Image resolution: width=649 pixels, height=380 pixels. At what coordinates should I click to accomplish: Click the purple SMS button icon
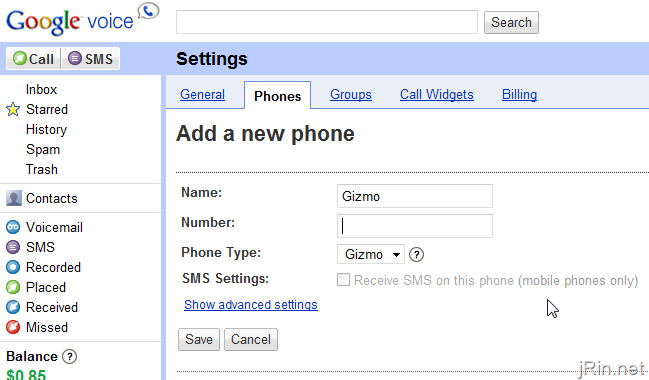[x=75, y=58]
